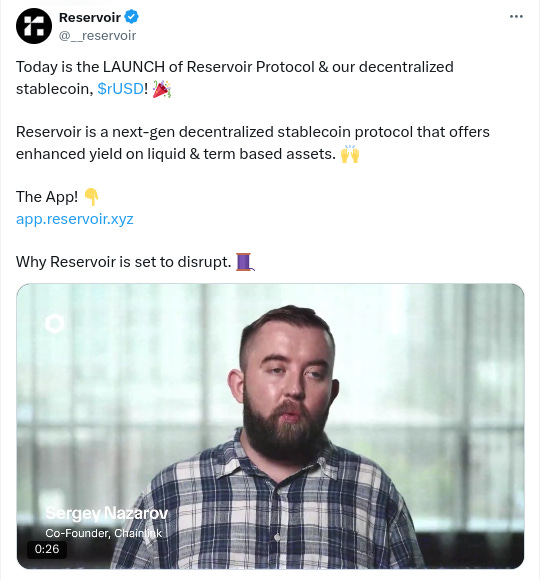543x580 pixels.
Task: Click the Chainlink hexagon logo in video
Action: pyautogui.click(x=54, y=324)
